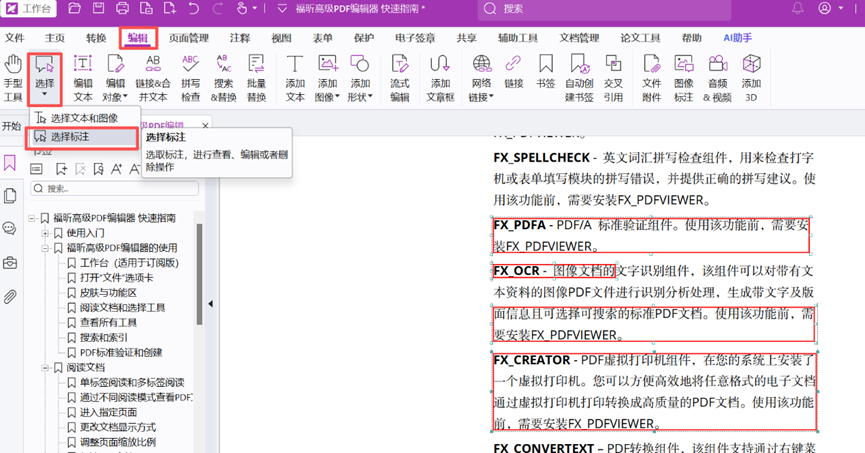Collapse navigation panel using the arrow handle

coord(211,304)
